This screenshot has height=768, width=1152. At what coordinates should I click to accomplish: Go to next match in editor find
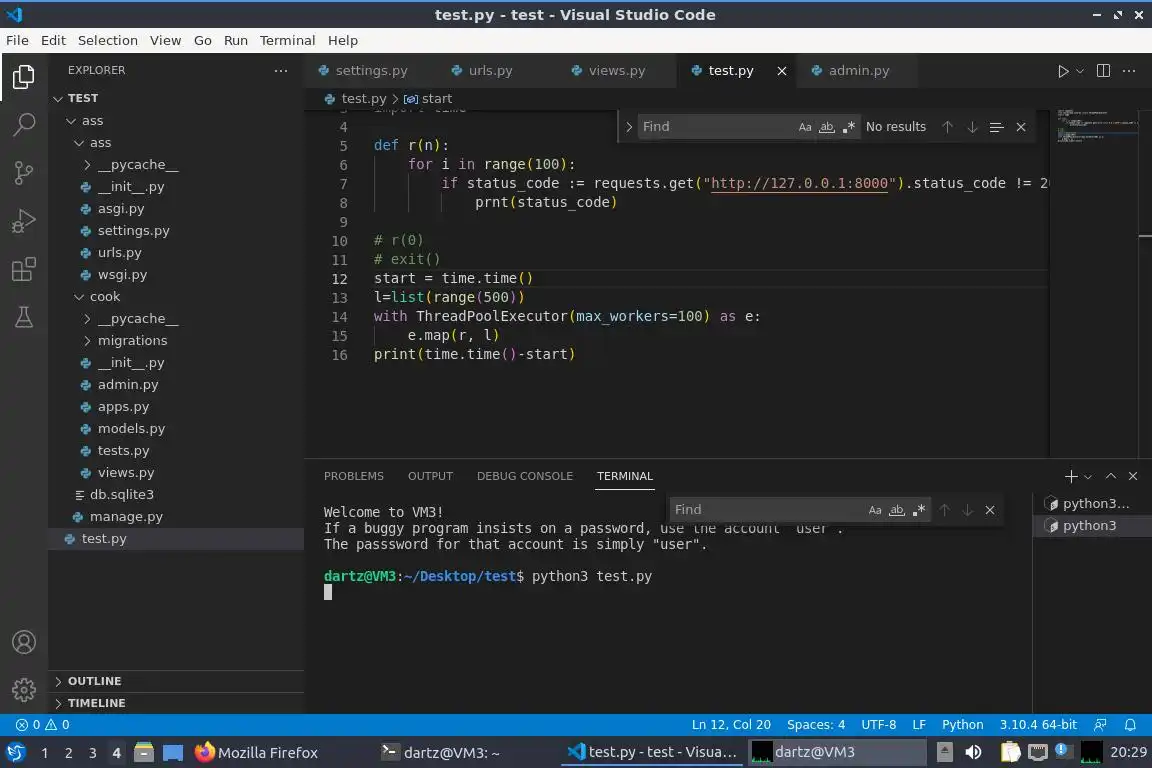point(972,126)
